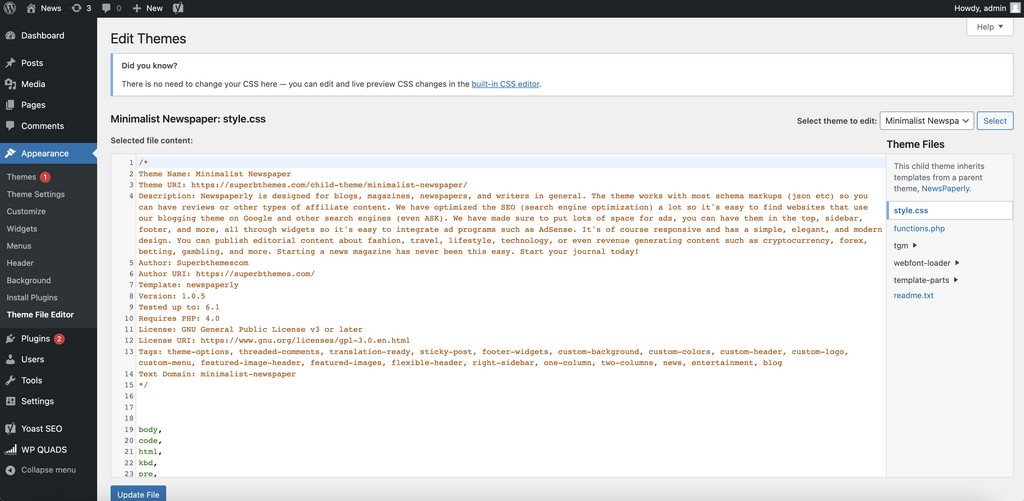Click the Text Domain line in editor
The image size is (1024, 501).
point(217,374)
